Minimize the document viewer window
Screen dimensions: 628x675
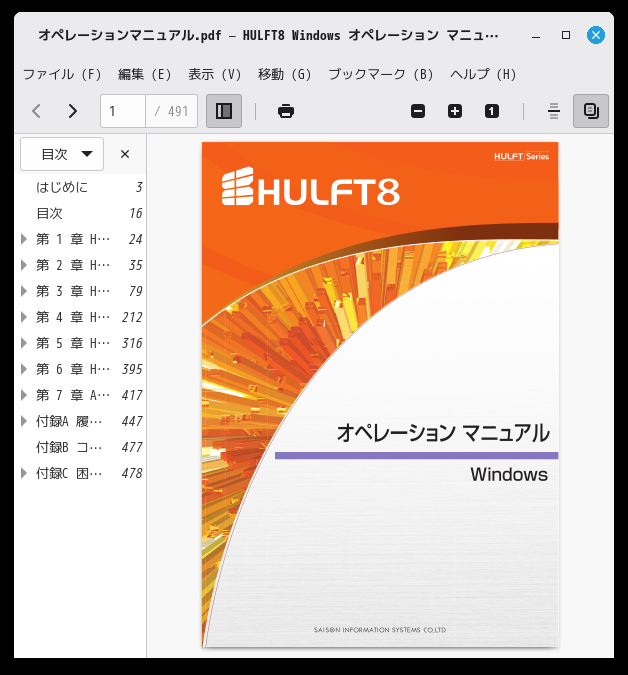(x=536, y=35)
